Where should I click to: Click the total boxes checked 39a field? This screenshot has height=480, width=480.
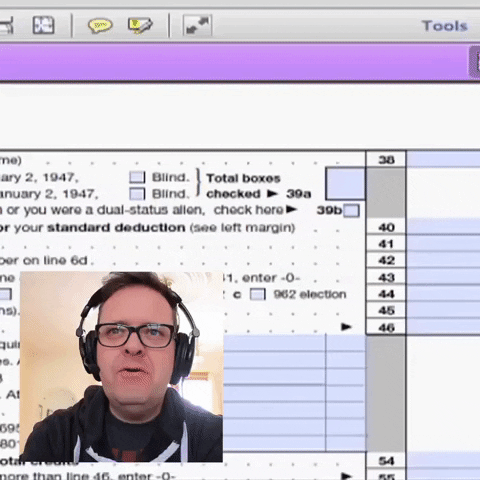[345, 184]
